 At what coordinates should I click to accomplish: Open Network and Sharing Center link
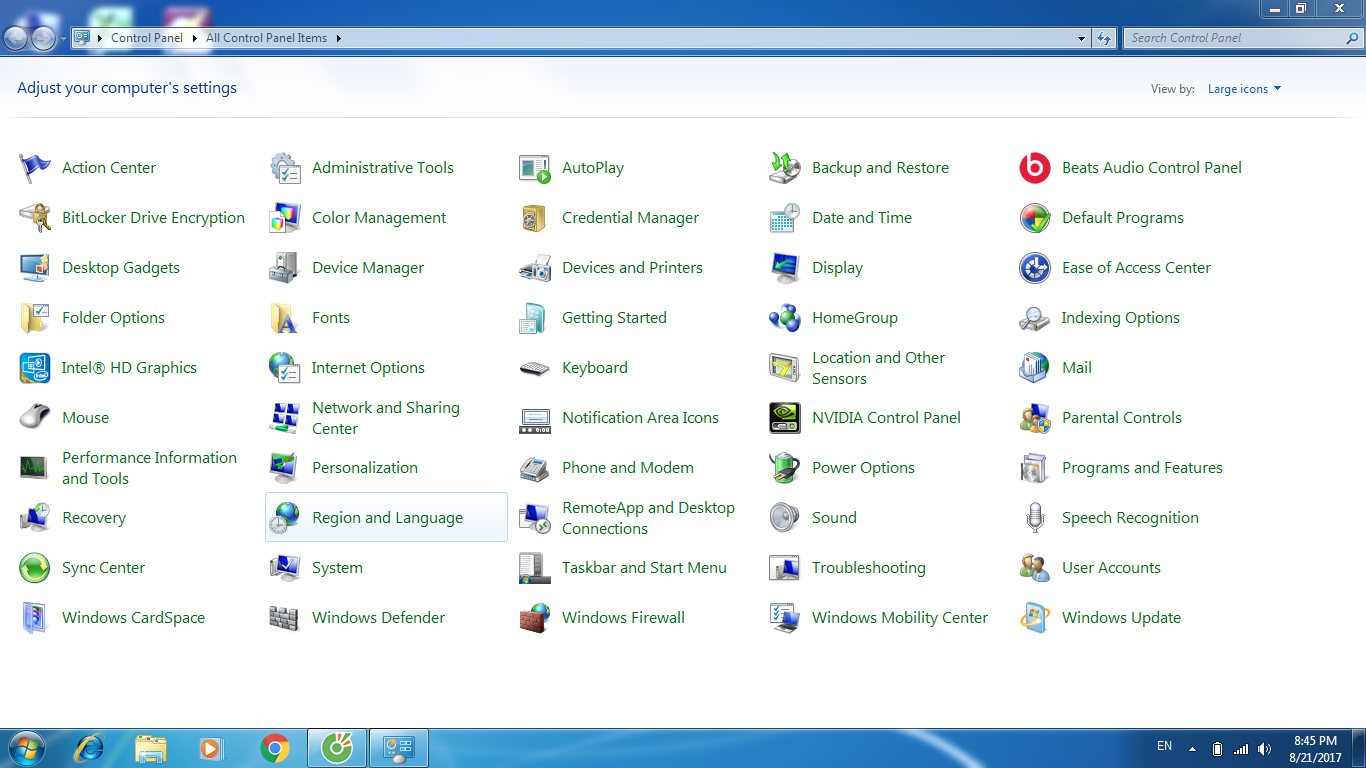pyautogui.click(x=386, y=418)
